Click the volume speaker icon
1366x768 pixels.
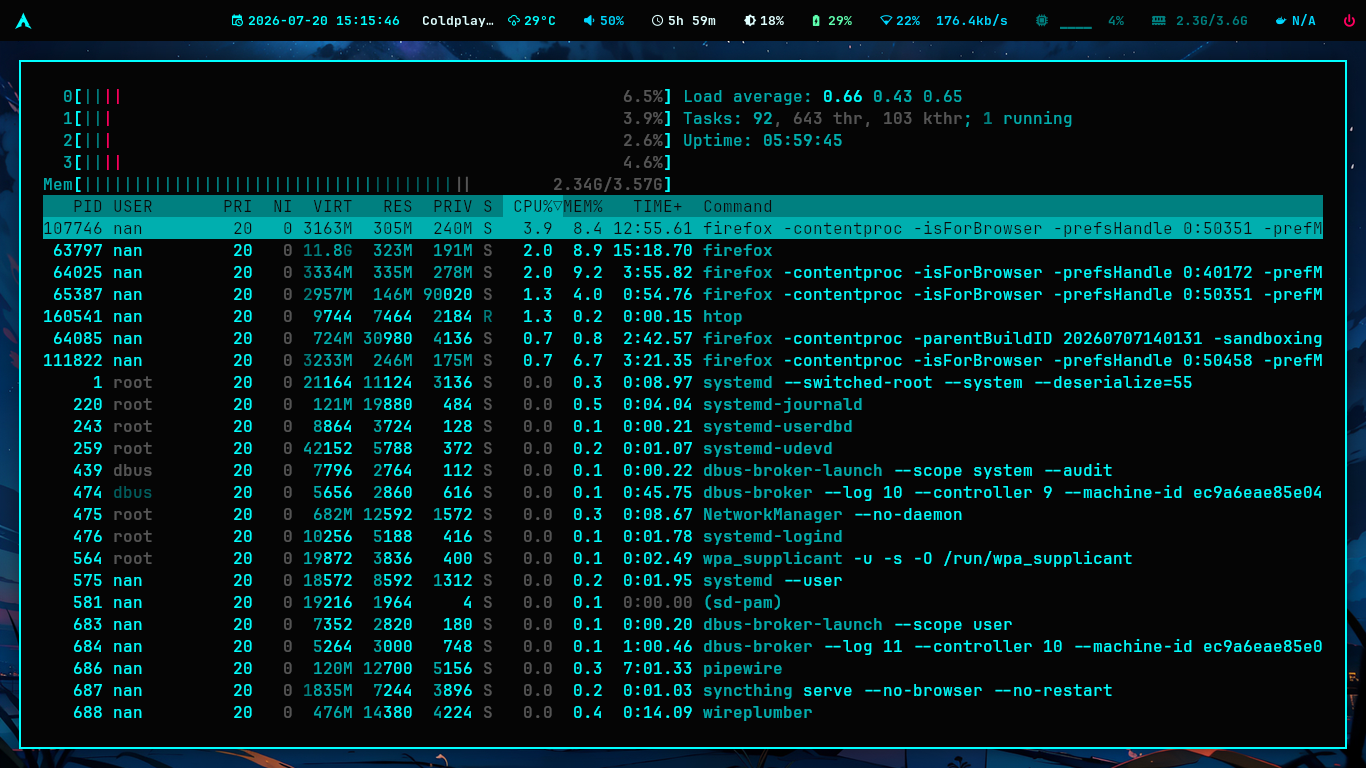coord(589,21)
